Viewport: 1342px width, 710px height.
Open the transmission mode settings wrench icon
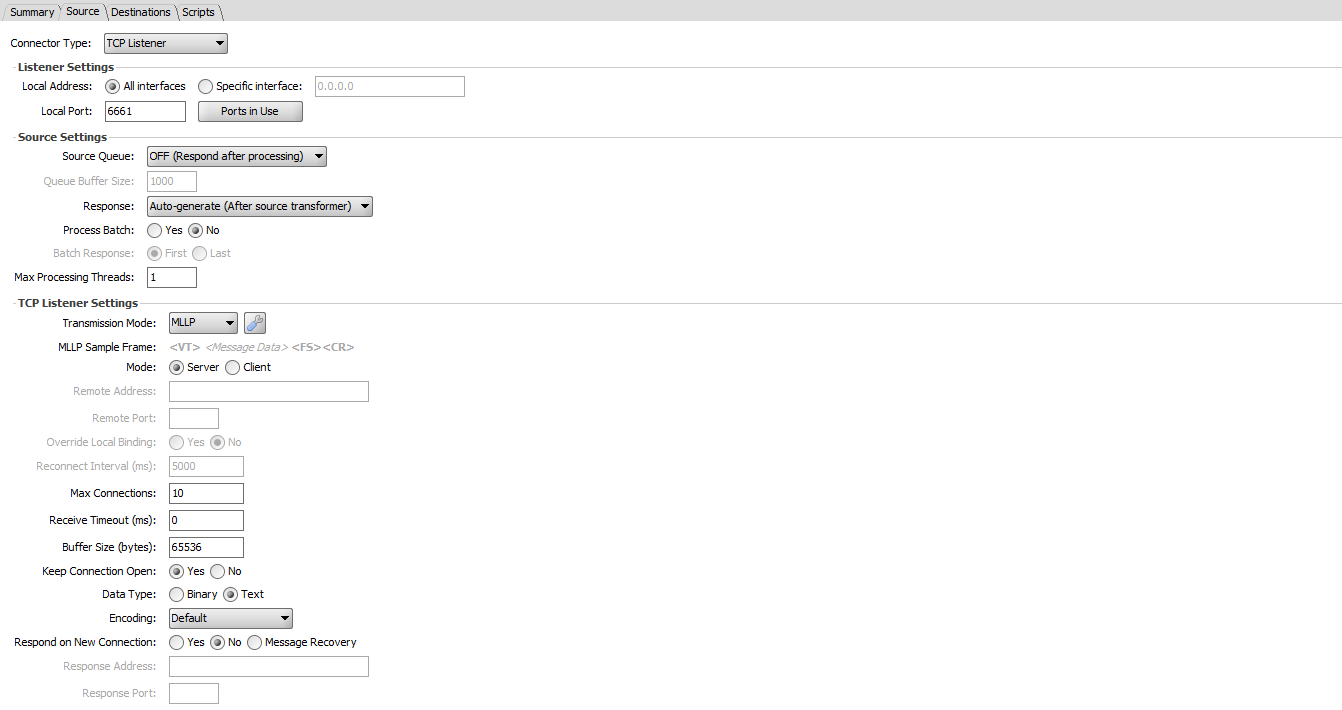click(x=255, y=323)
